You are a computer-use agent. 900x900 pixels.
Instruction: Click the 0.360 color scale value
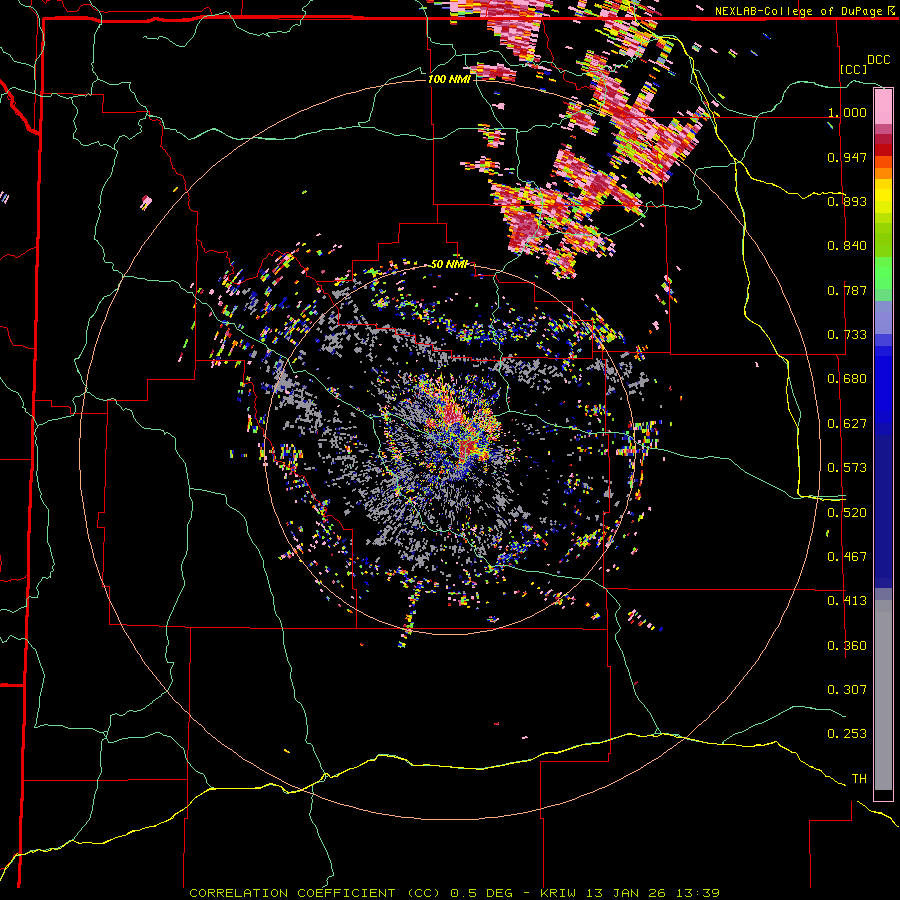(x=847, y=646)
